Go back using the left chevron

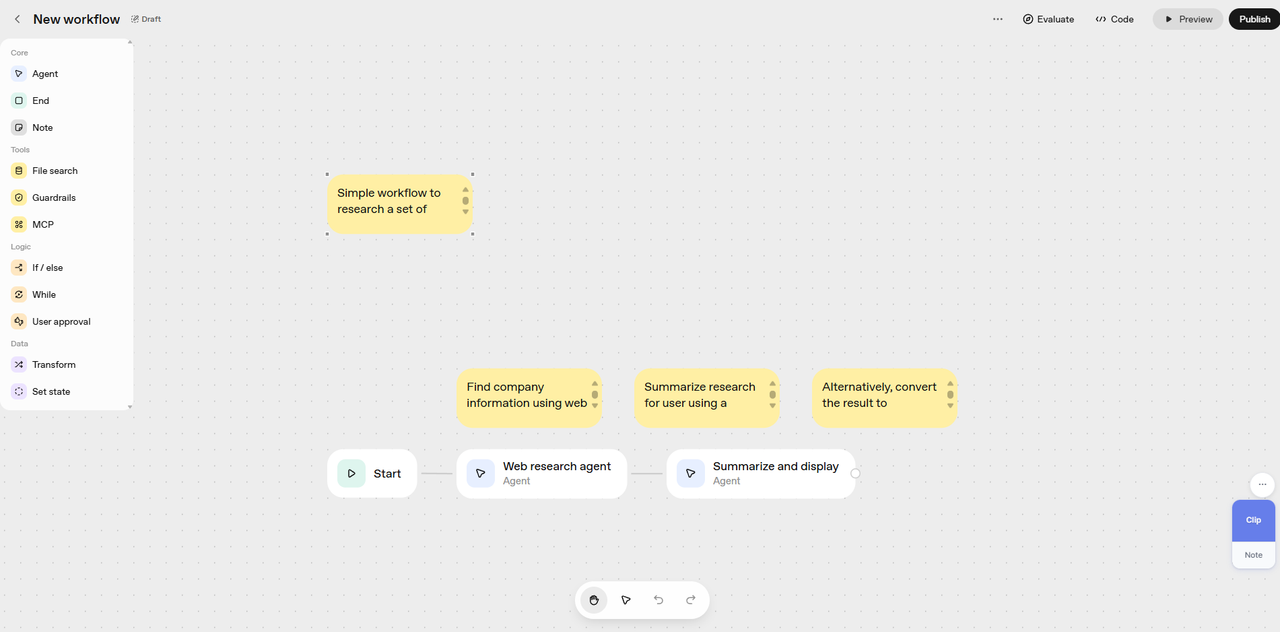17,19
